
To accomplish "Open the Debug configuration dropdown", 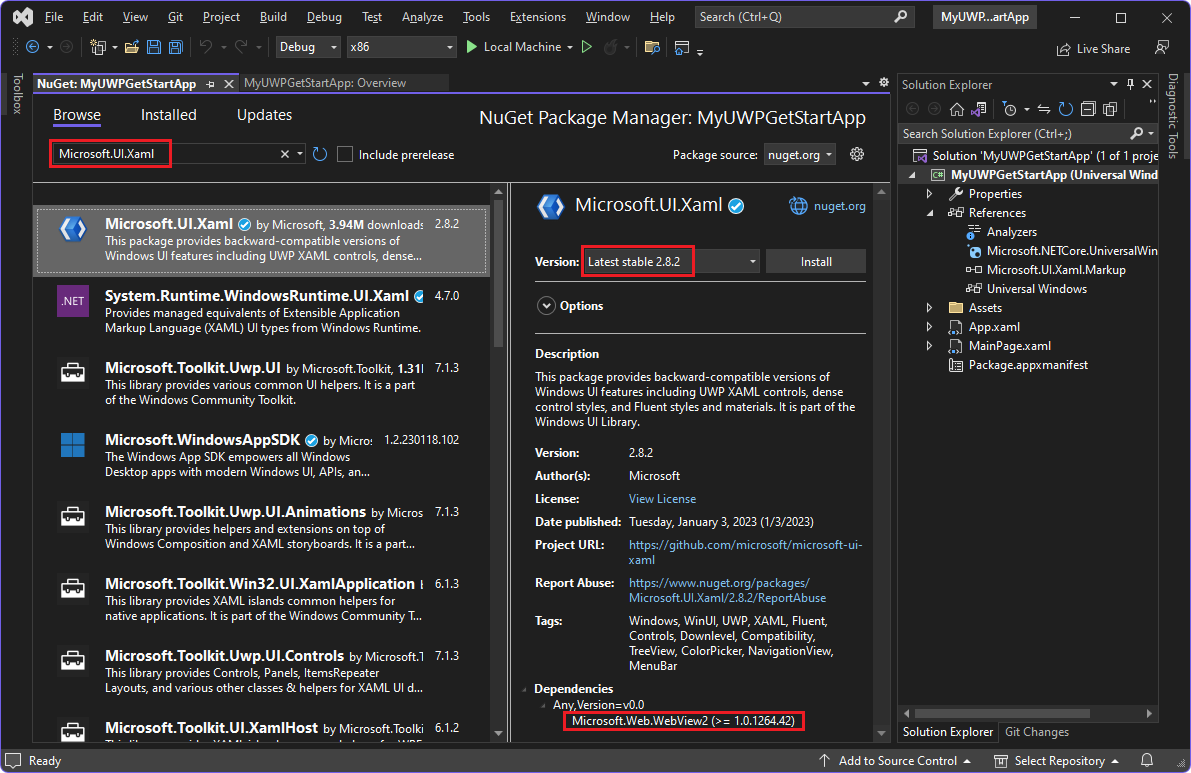I will [306, 46].
